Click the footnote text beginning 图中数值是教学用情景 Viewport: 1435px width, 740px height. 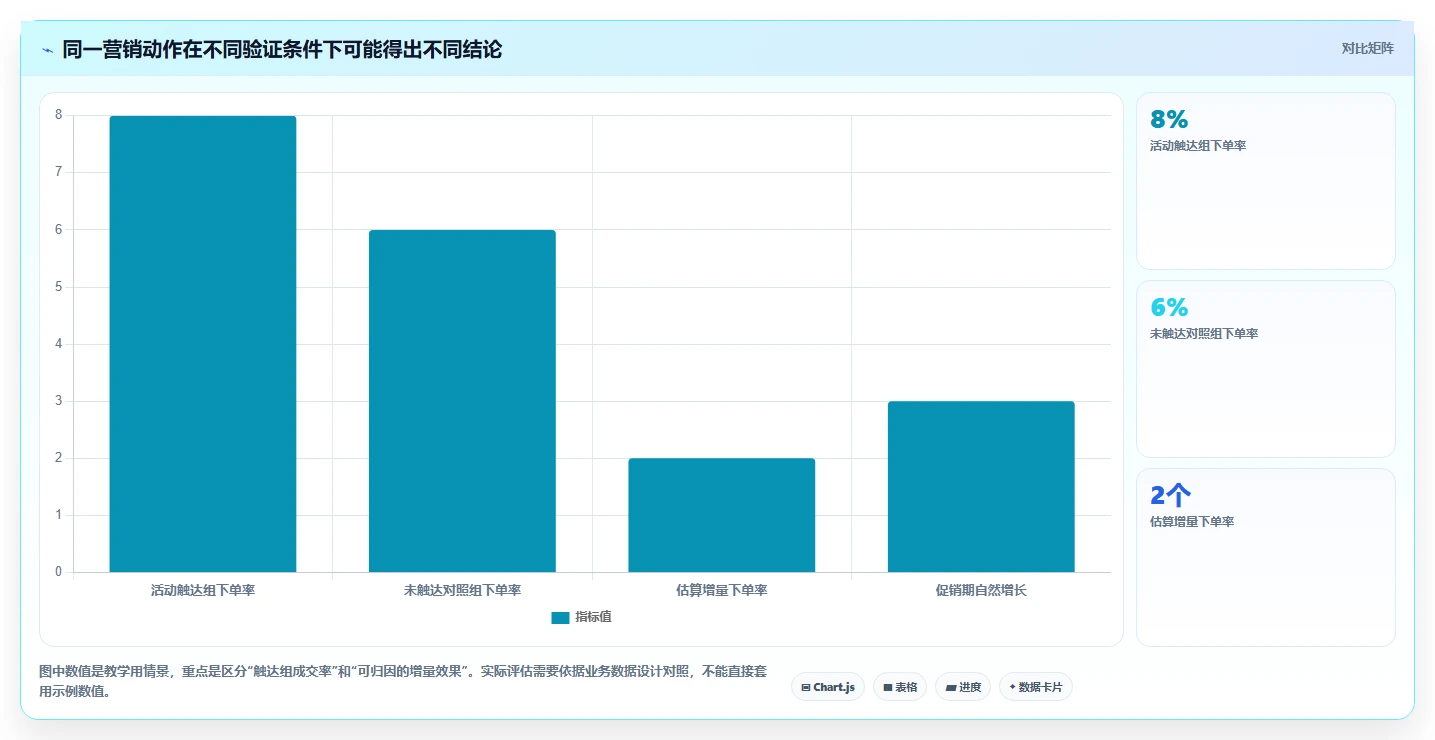tap(403, 680)
